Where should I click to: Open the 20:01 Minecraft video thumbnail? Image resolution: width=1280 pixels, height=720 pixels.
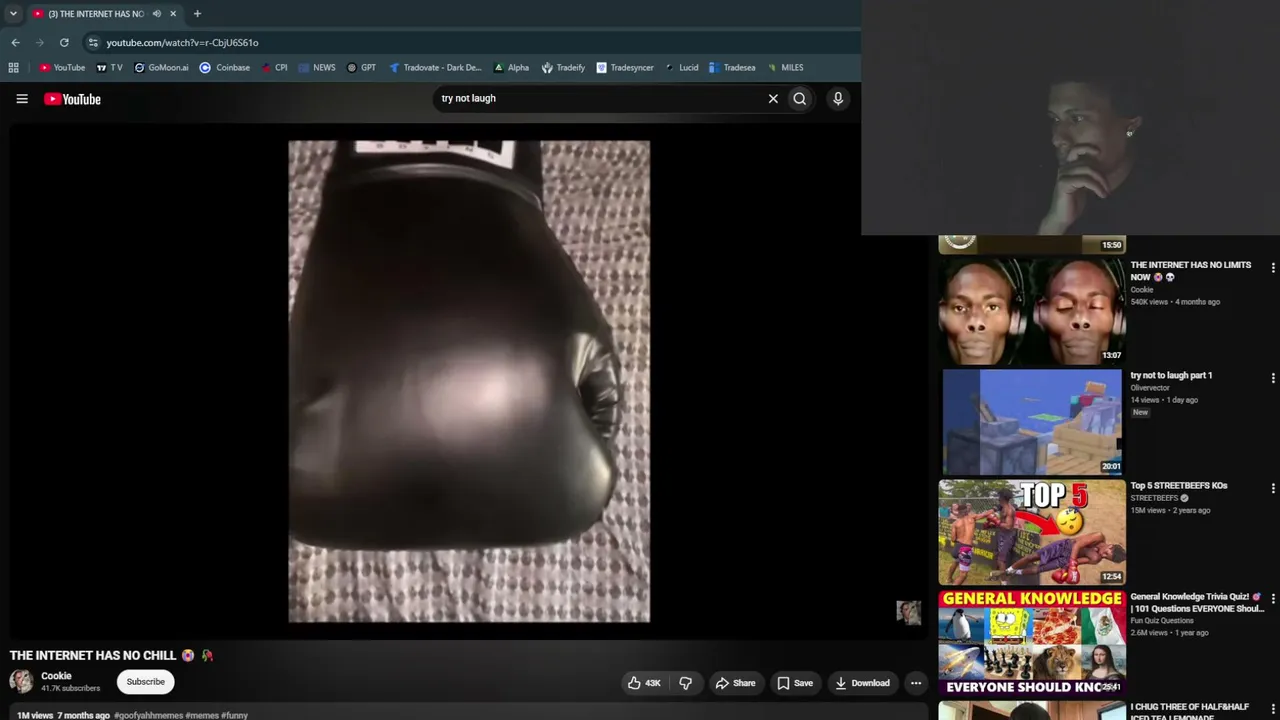1032,422
